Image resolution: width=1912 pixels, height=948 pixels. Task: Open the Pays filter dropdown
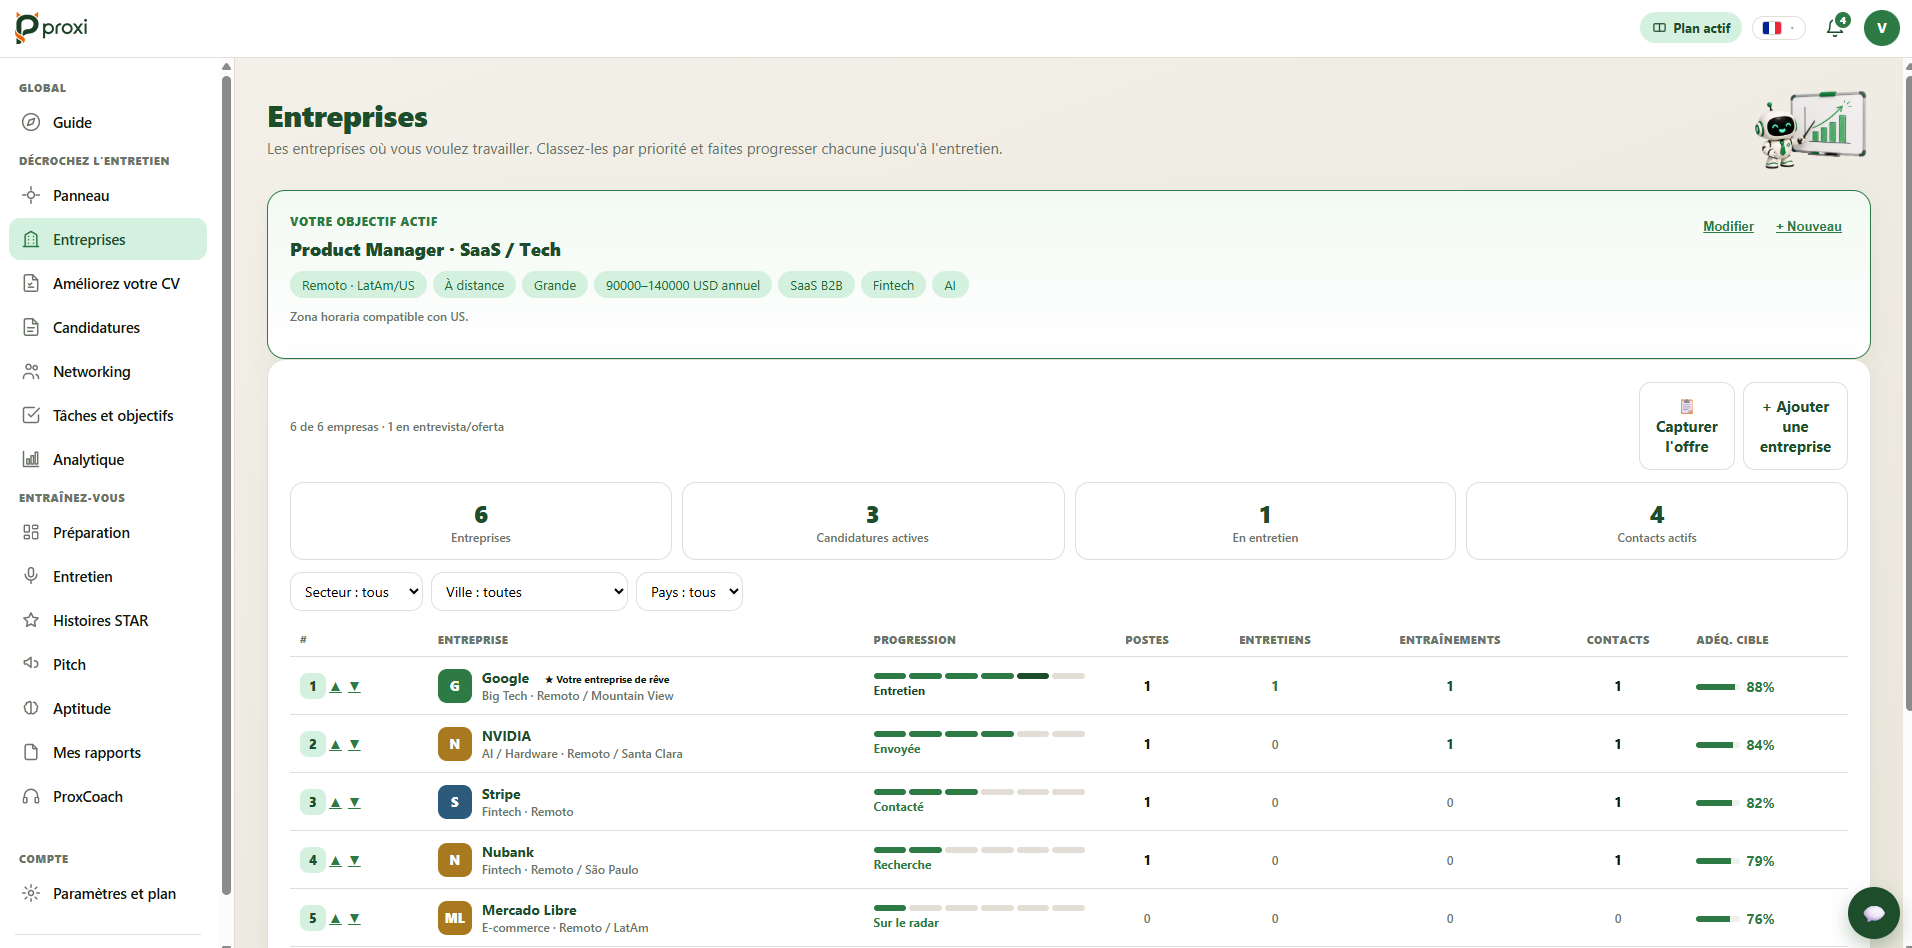tap(689, 592)
